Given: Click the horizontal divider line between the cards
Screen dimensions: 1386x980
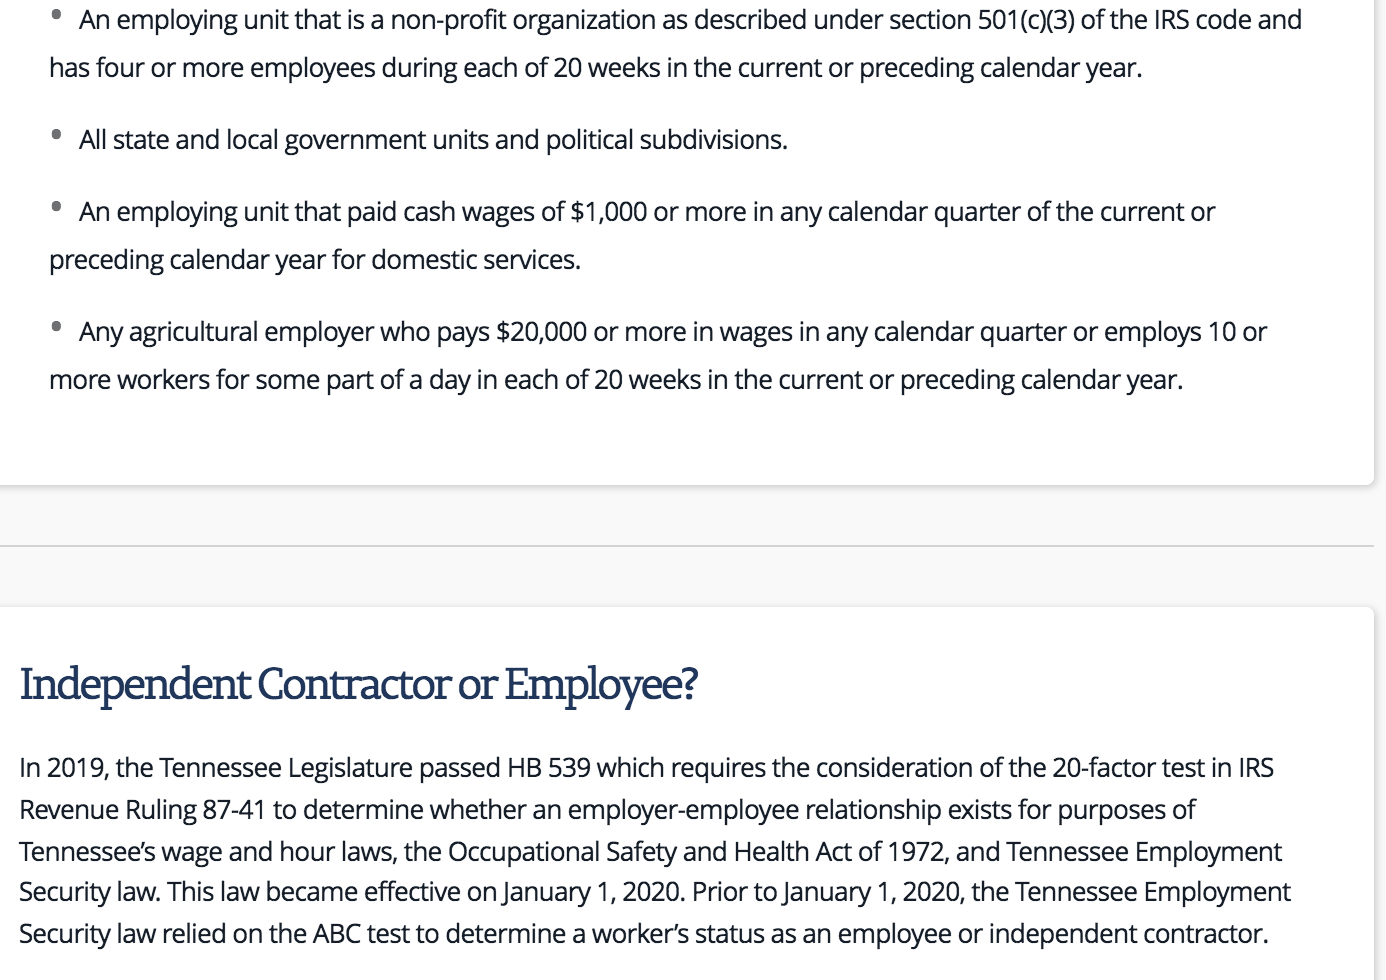Looking at the screenshot, I should (x=687, y=546).
